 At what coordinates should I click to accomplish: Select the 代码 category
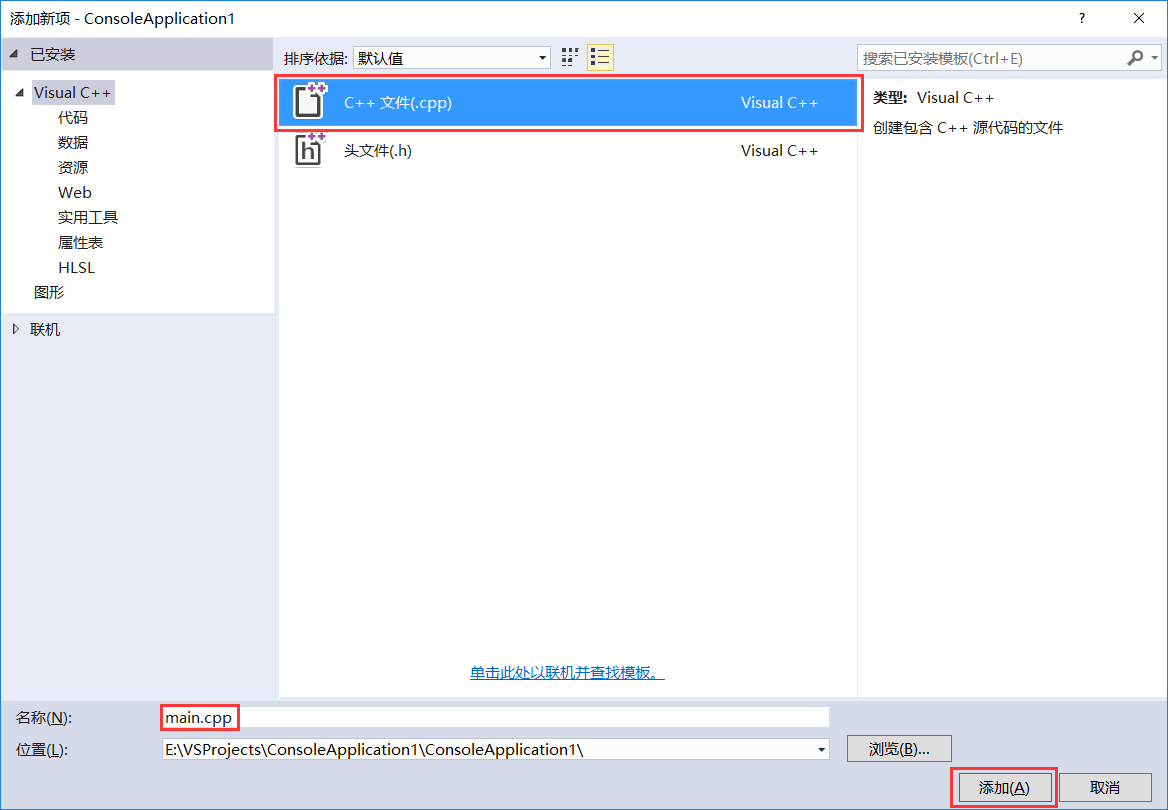click(73, 117)
